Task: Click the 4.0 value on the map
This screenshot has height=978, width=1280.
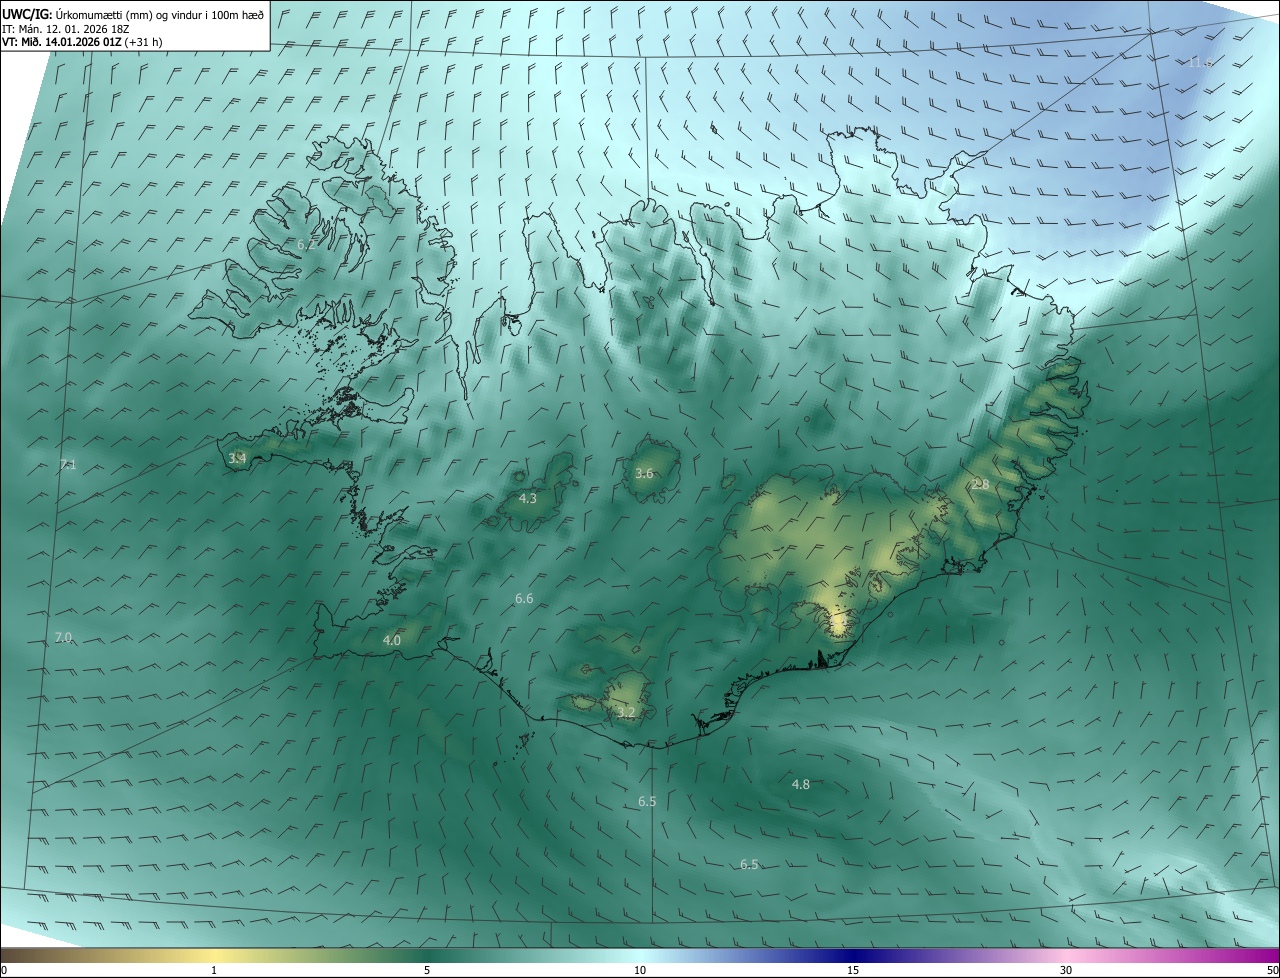Action: 392,640
